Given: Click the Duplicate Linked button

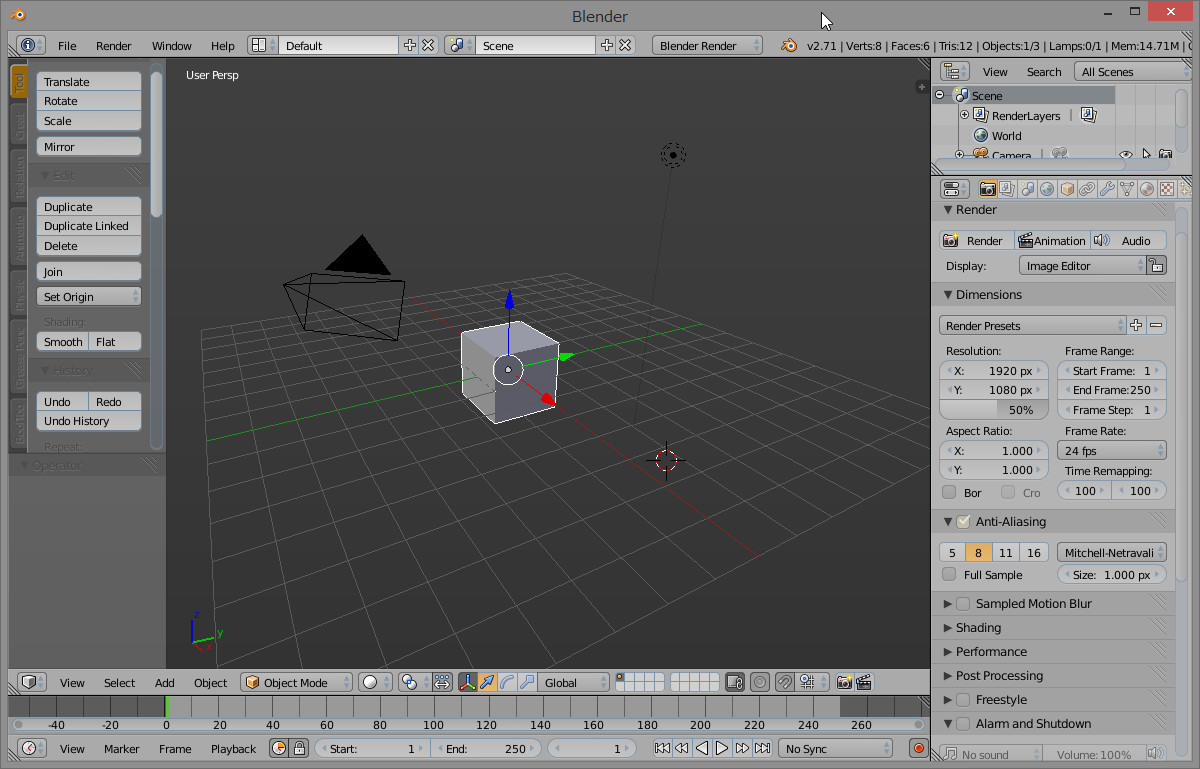Looking at the screenshot, I should click(x=89, y=226).
